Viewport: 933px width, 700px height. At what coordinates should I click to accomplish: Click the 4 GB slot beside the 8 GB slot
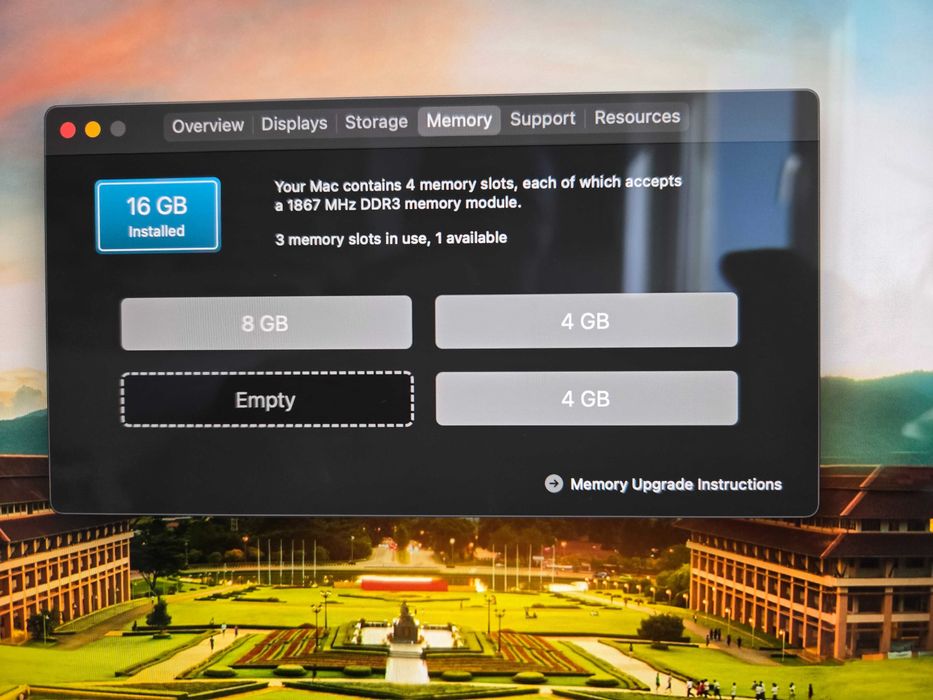pos(586,320)
